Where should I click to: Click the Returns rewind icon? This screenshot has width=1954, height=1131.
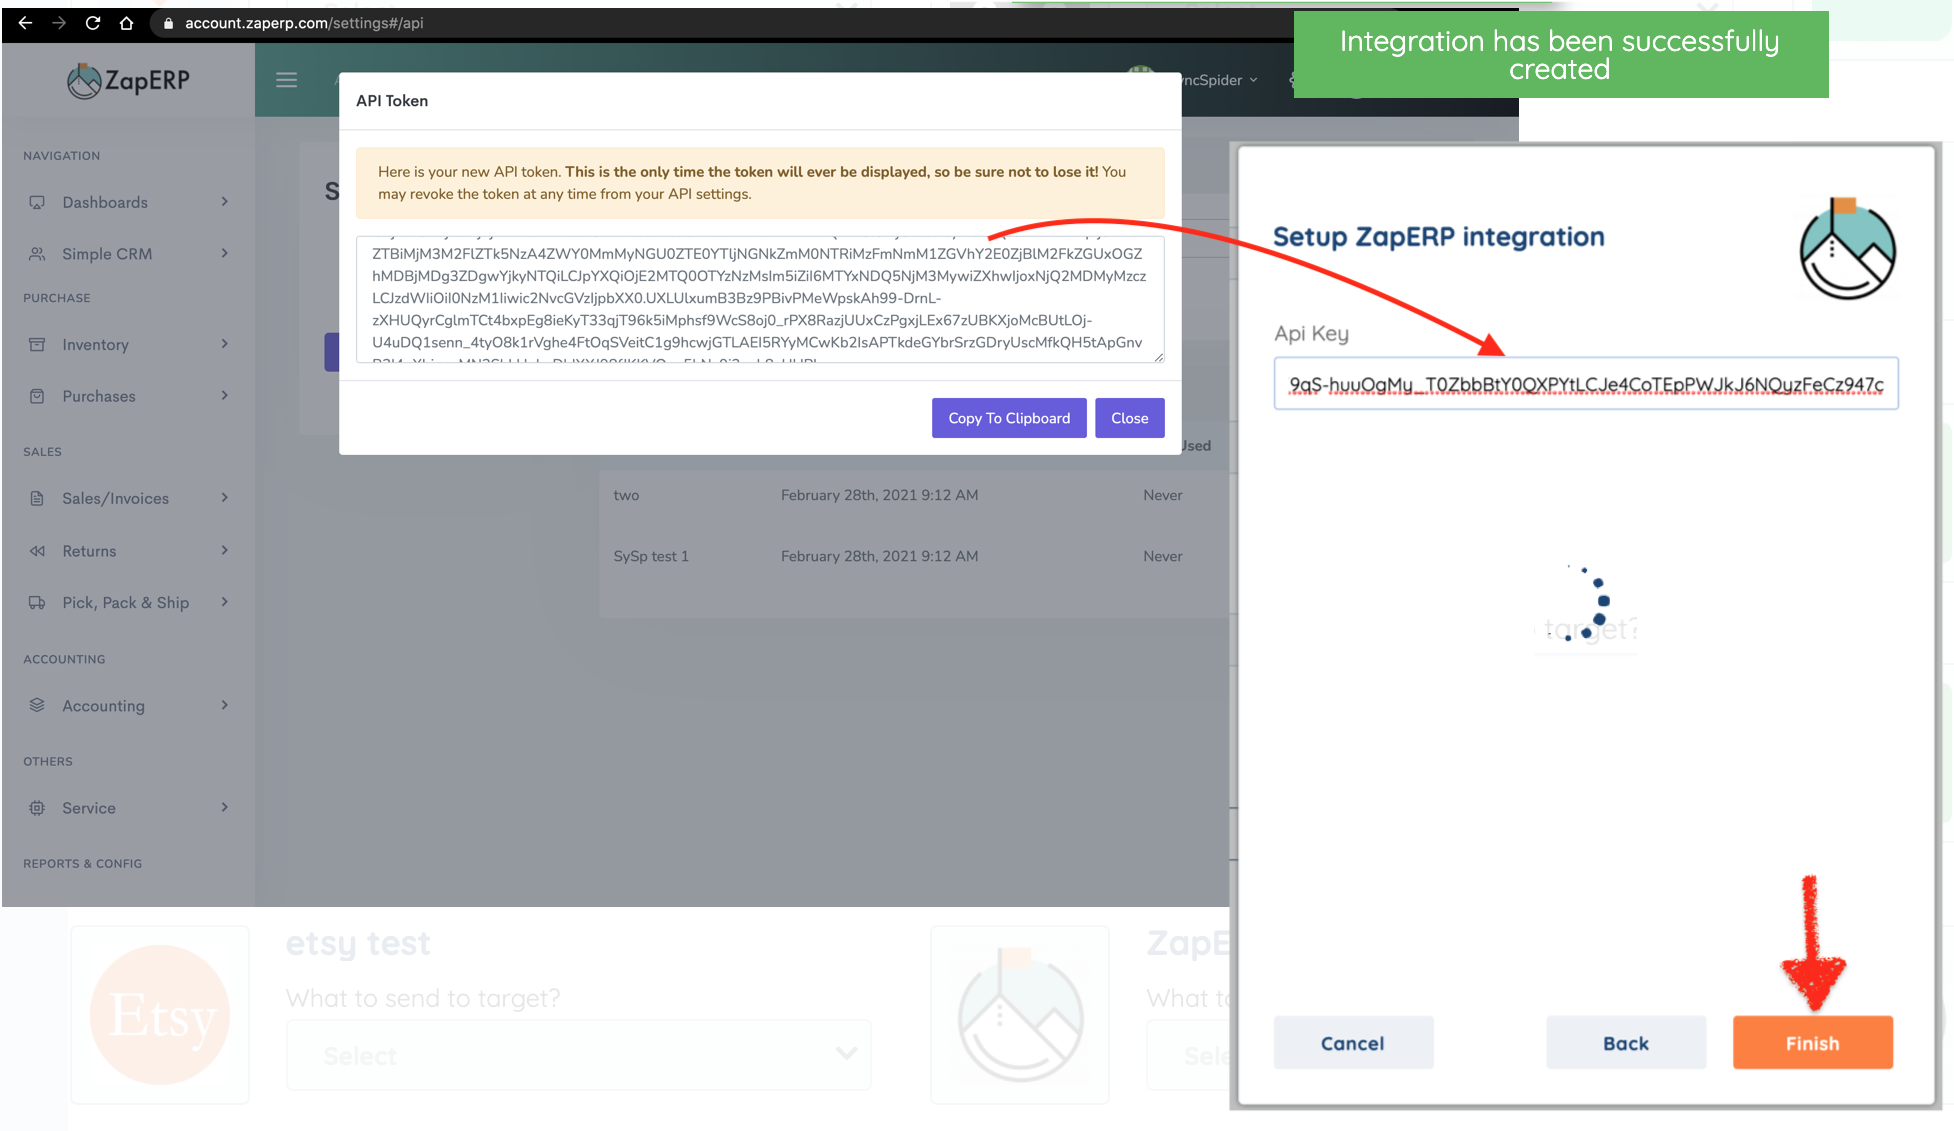pyautogui.click(x=37, y=551)
